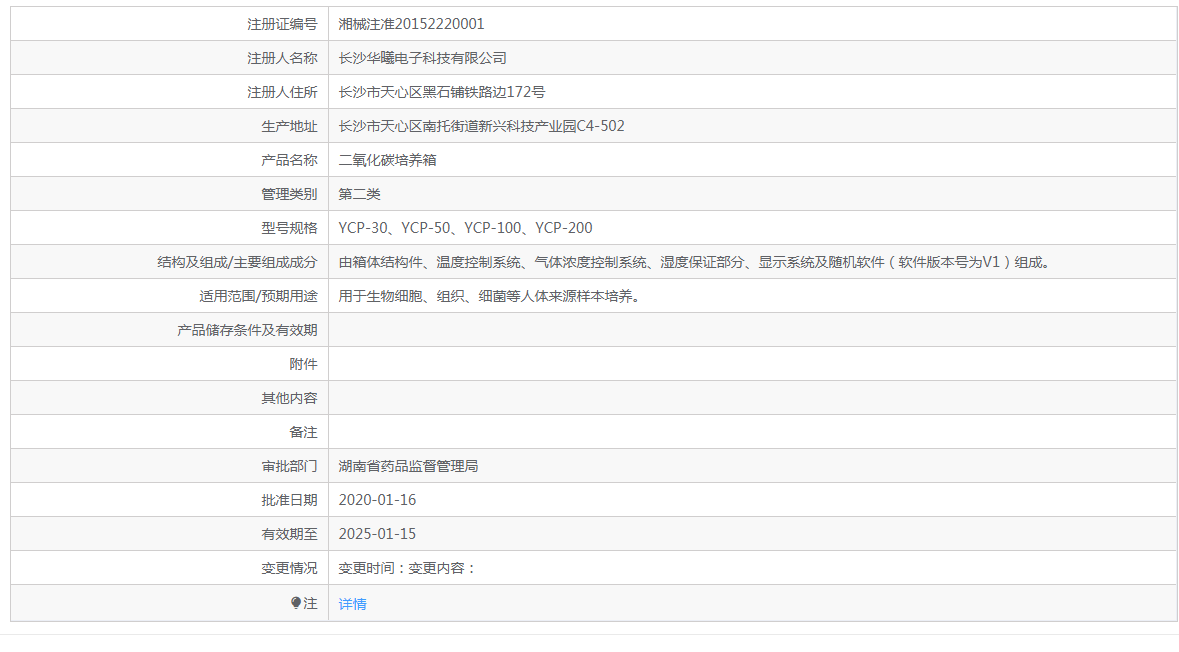Click the 附件 label
This screenshot has width=1179, height=652.
(x=303, y=364)
